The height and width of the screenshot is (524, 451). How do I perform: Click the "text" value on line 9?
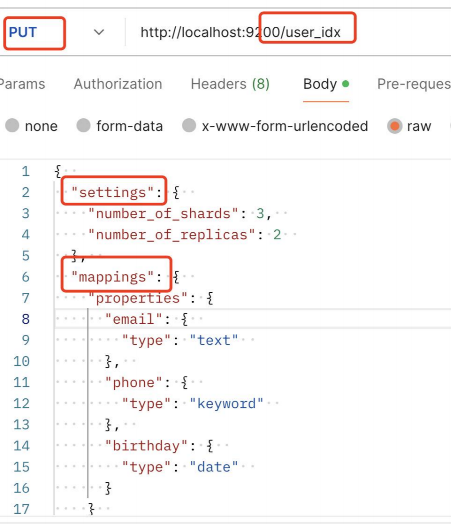pyautogui.click(x=214, y=341)
